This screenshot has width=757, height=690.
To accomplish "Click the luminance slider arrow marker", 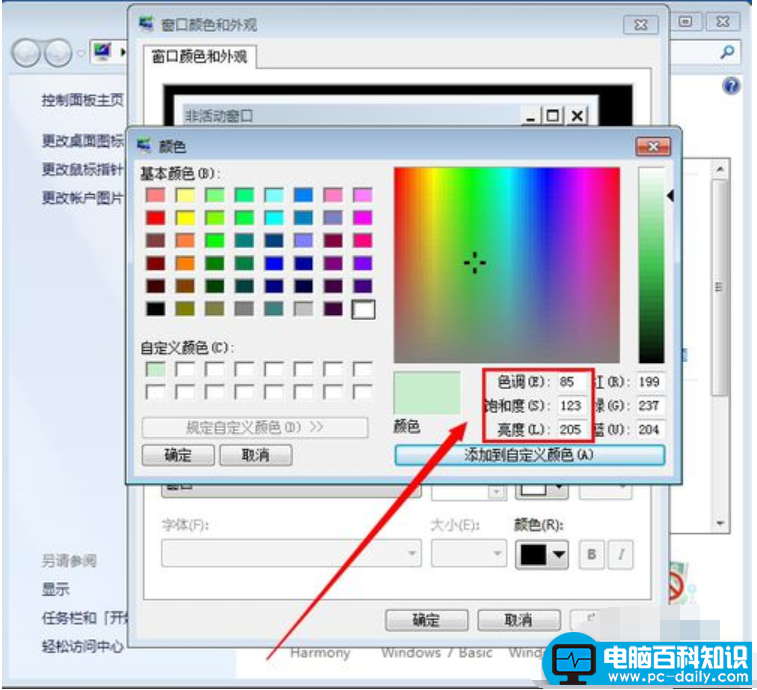I will (x=670, y=196).
